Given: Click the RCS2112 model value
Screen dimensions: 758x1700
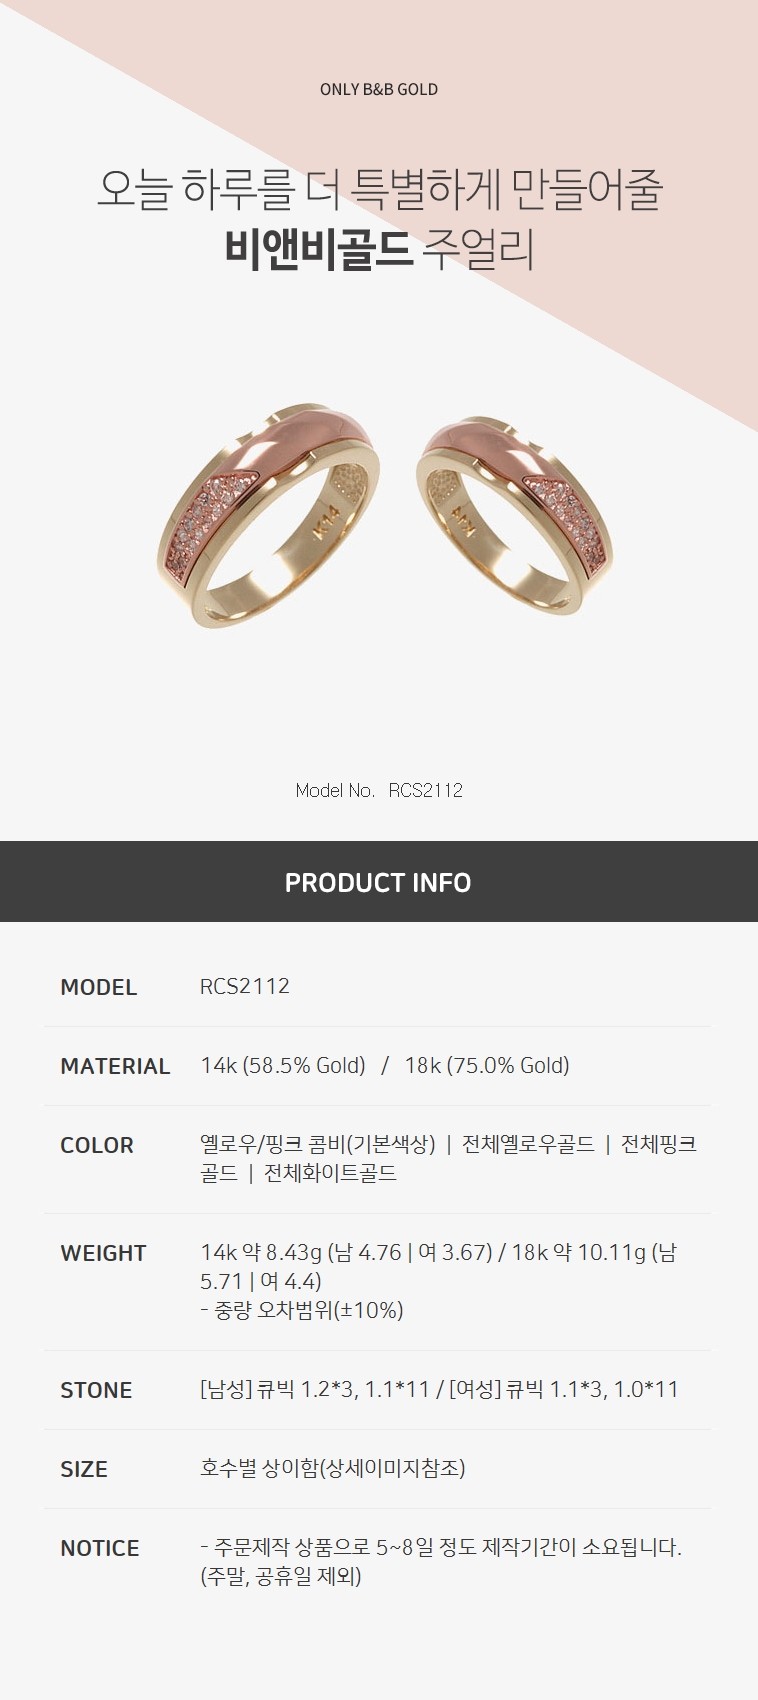Looking at the screenshot, I should [x=245, y=986].
